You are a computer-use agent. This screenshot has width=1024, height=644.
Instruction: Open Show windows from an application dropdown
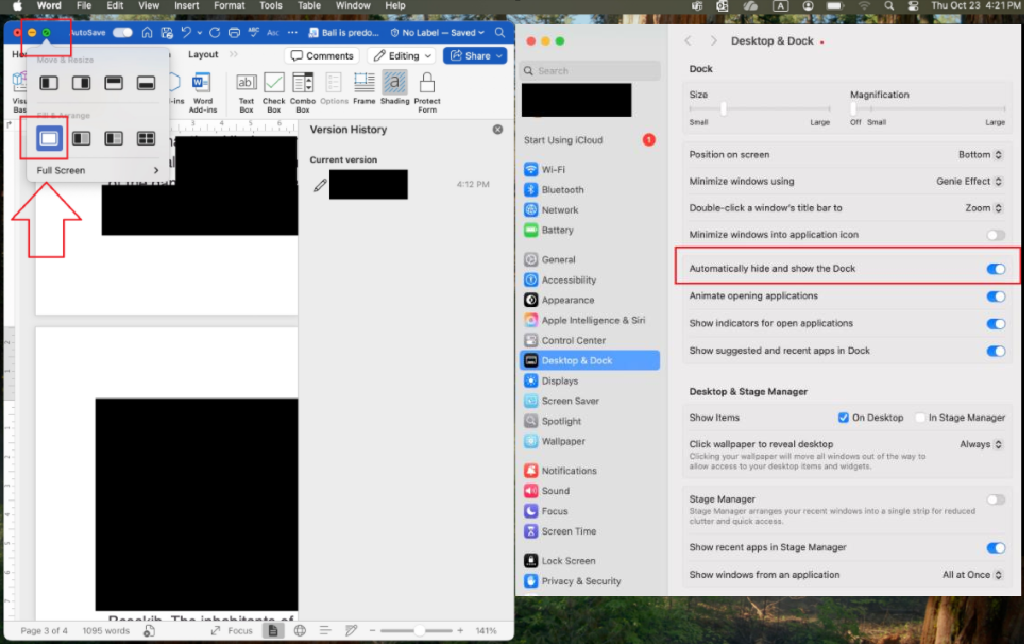click(972, 575)
